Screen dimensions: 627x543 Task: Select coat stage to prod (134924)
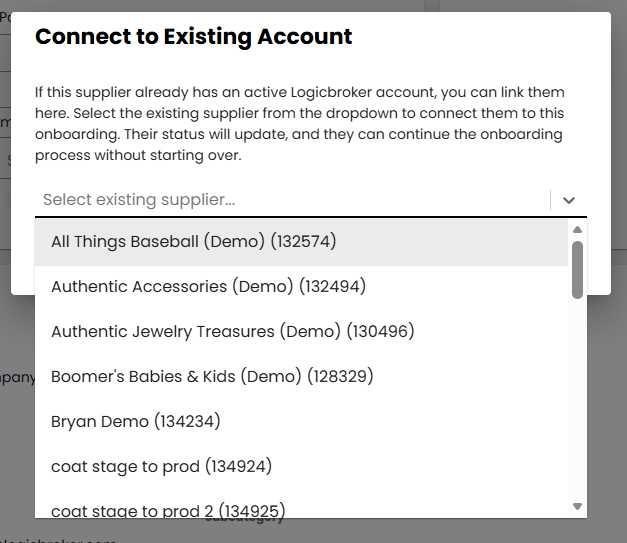pyautogui.click(x=161, y=466)
